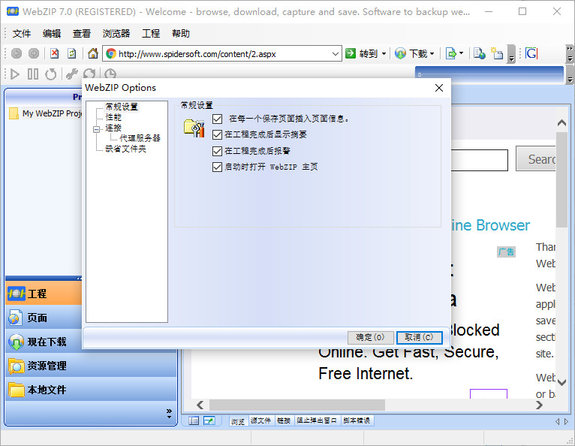Click the page export icon with green arrow
575x446 pixels.
coord(451,54)
